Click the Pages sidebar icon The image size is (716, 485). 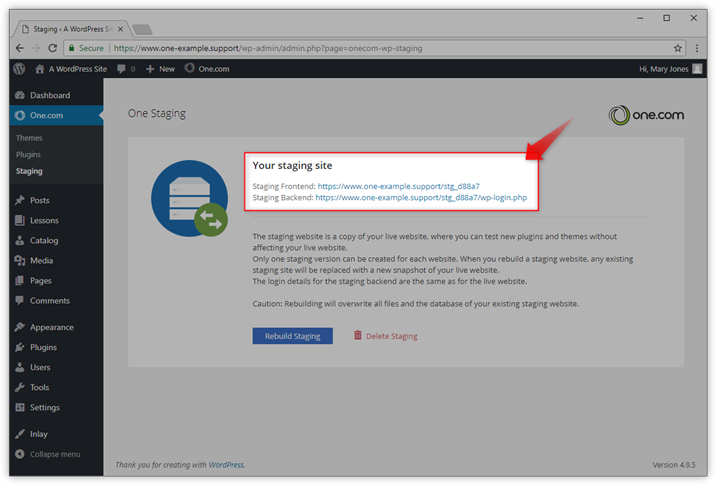pos(20,281)
